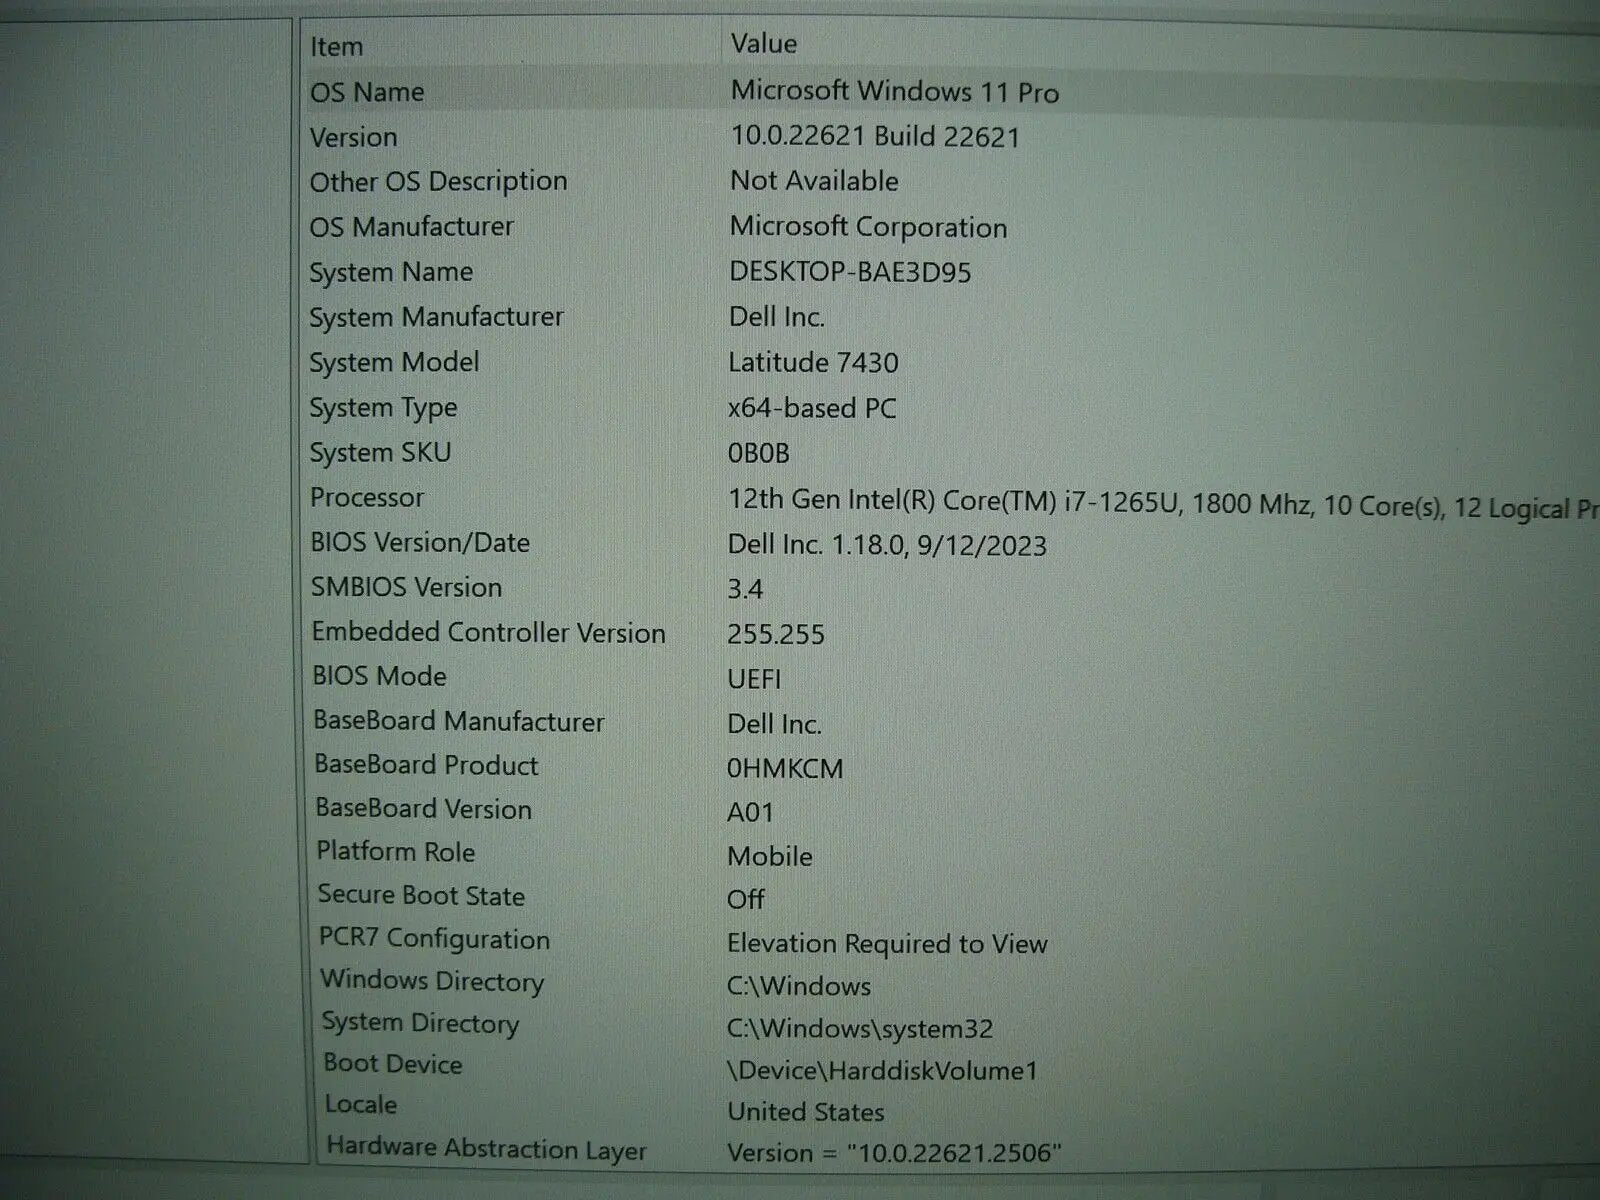Select 'Version = "10.0.22621.2506"' value
Viewport: 1600px width, 1200px height.
894,1153
